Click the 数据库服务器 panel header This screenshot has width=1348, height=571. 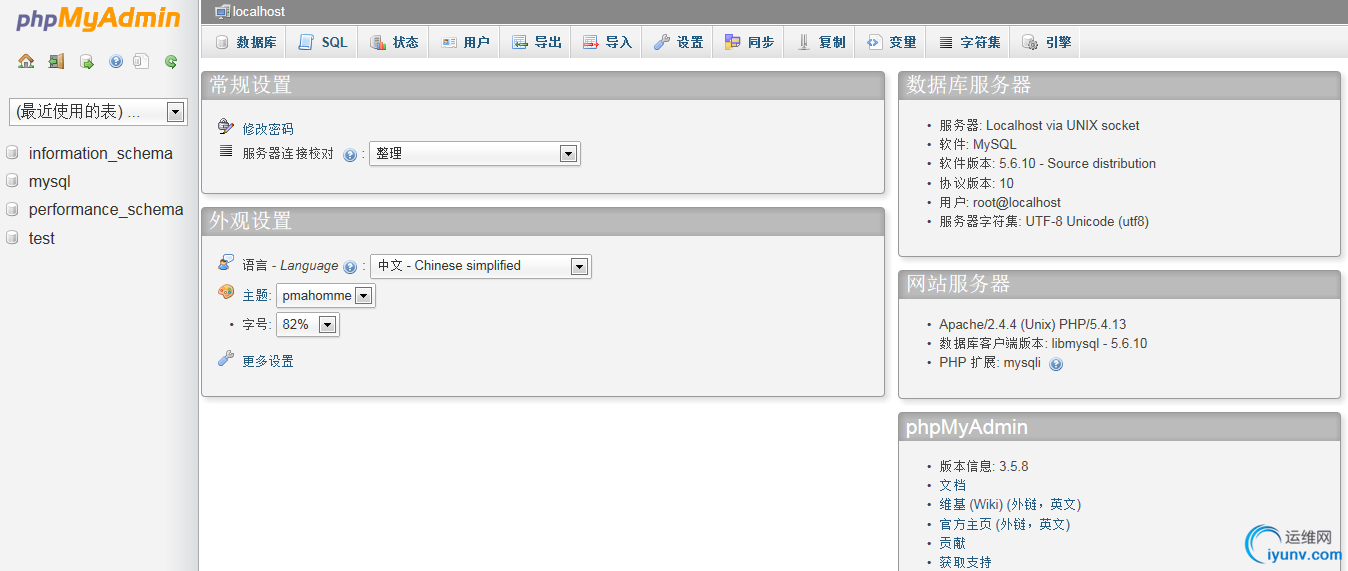tap(1119, 85)
